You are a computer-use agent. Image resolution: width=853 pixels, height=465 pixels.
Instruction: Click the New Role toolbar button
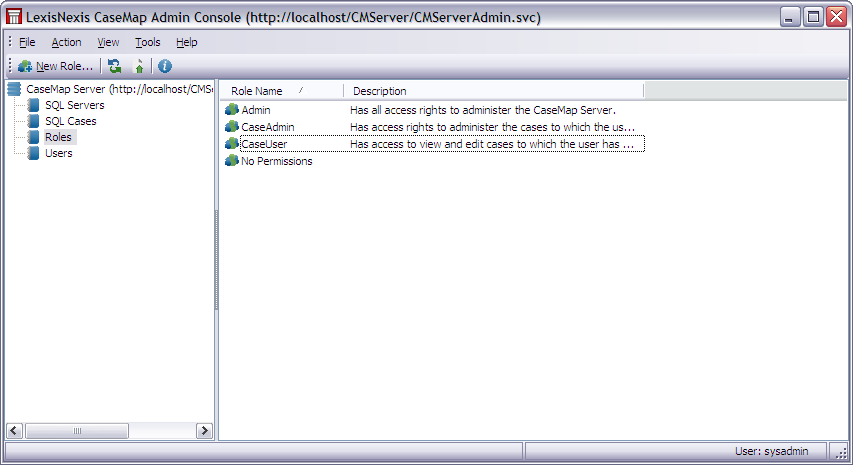pos(55,66)
